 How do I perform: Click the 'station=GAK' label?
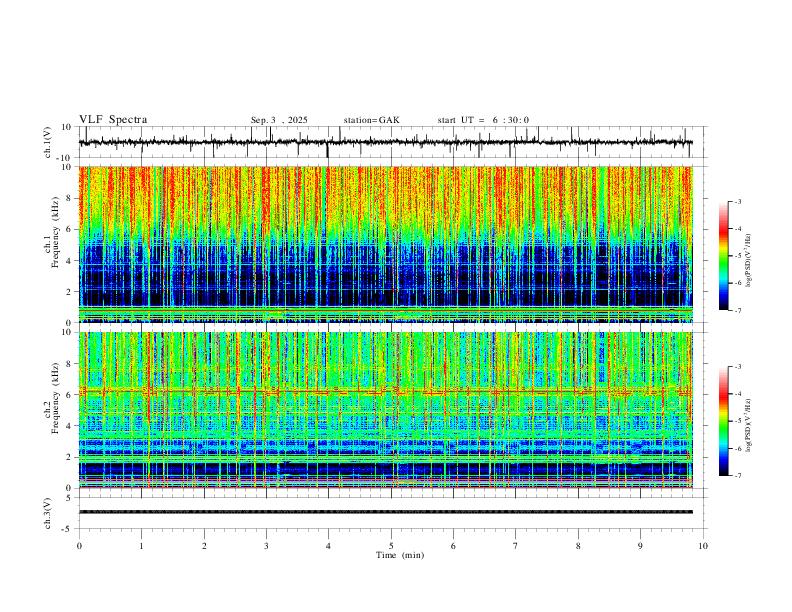(x=371, y=120)
